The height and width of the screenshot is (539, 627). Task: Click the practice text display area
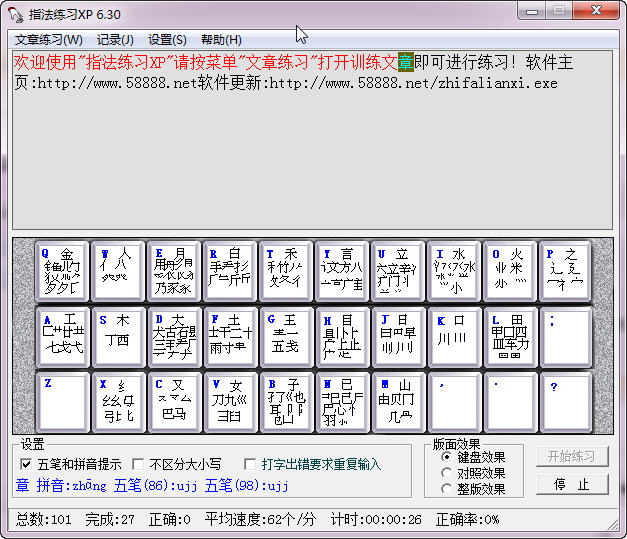[312, 140]
